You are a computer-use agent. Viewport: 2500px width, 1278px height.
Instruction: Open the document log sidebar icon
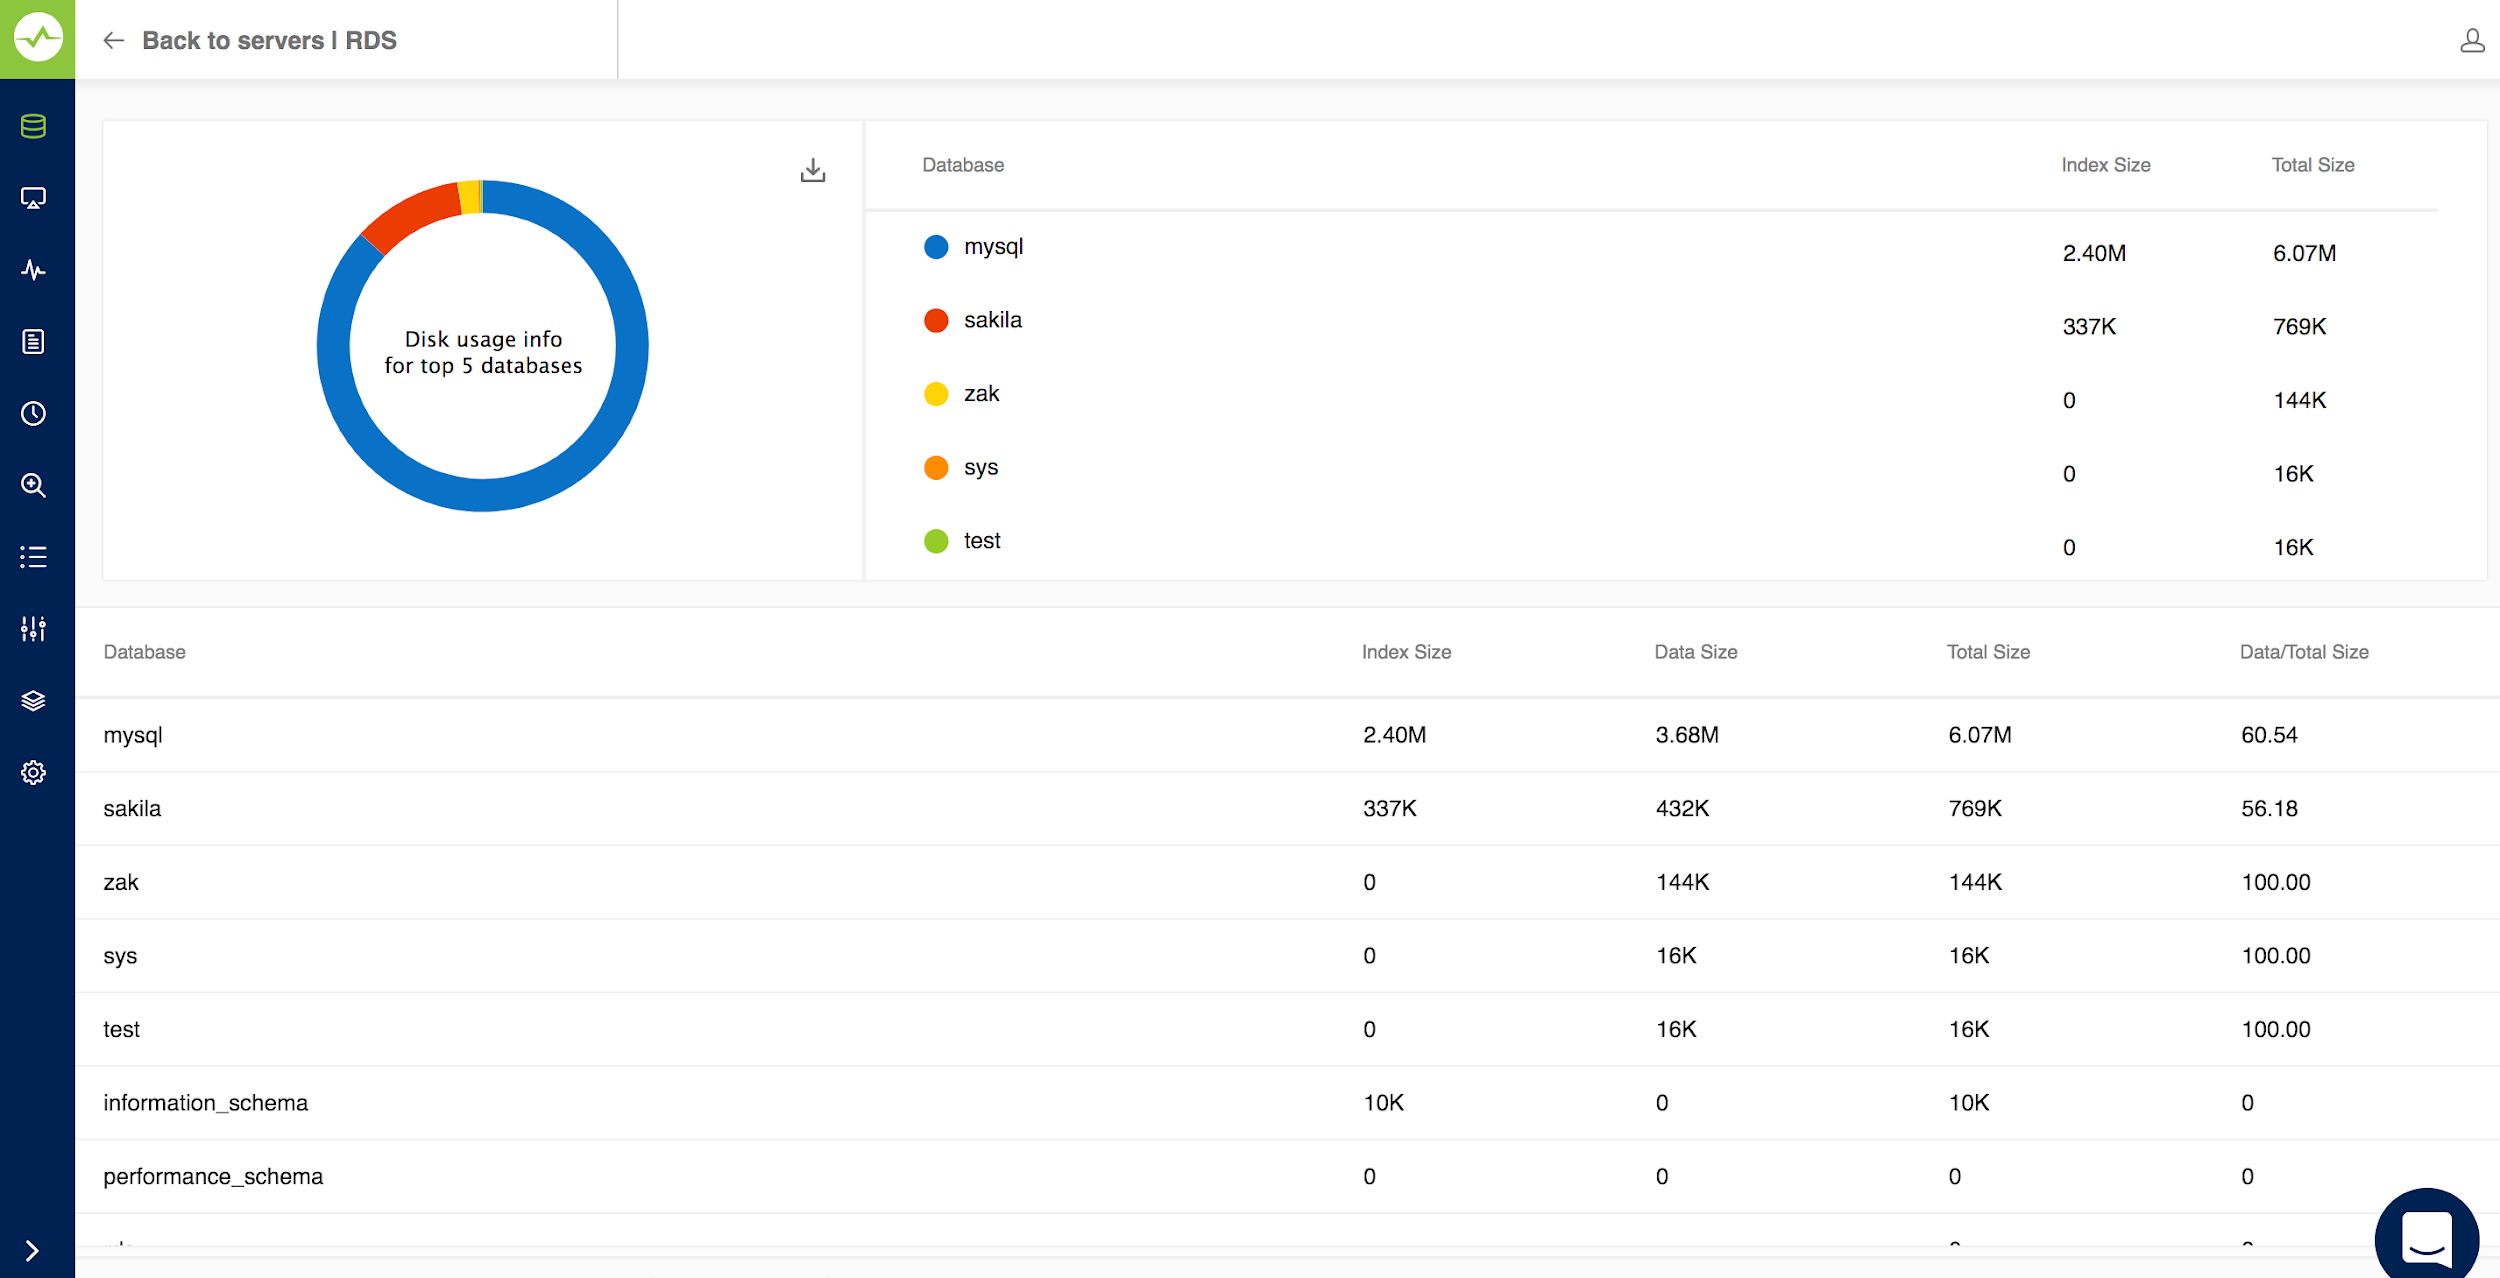tap(33, 342)
